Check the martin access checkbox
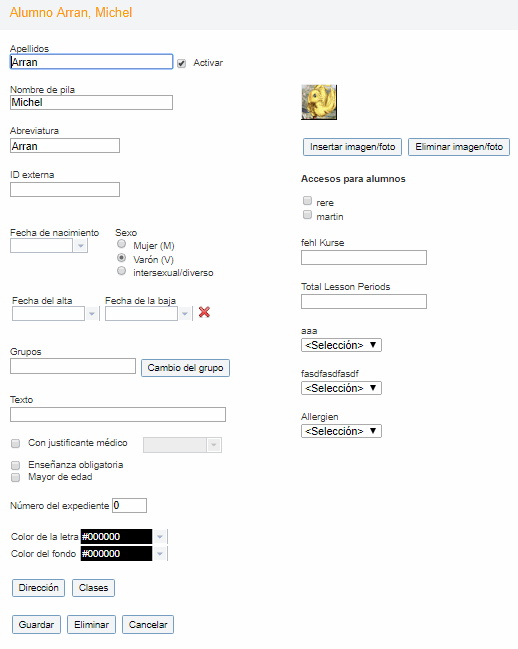The width and height of the screenshot is (518, 649). pyautogui.click(x=307, y=215)
